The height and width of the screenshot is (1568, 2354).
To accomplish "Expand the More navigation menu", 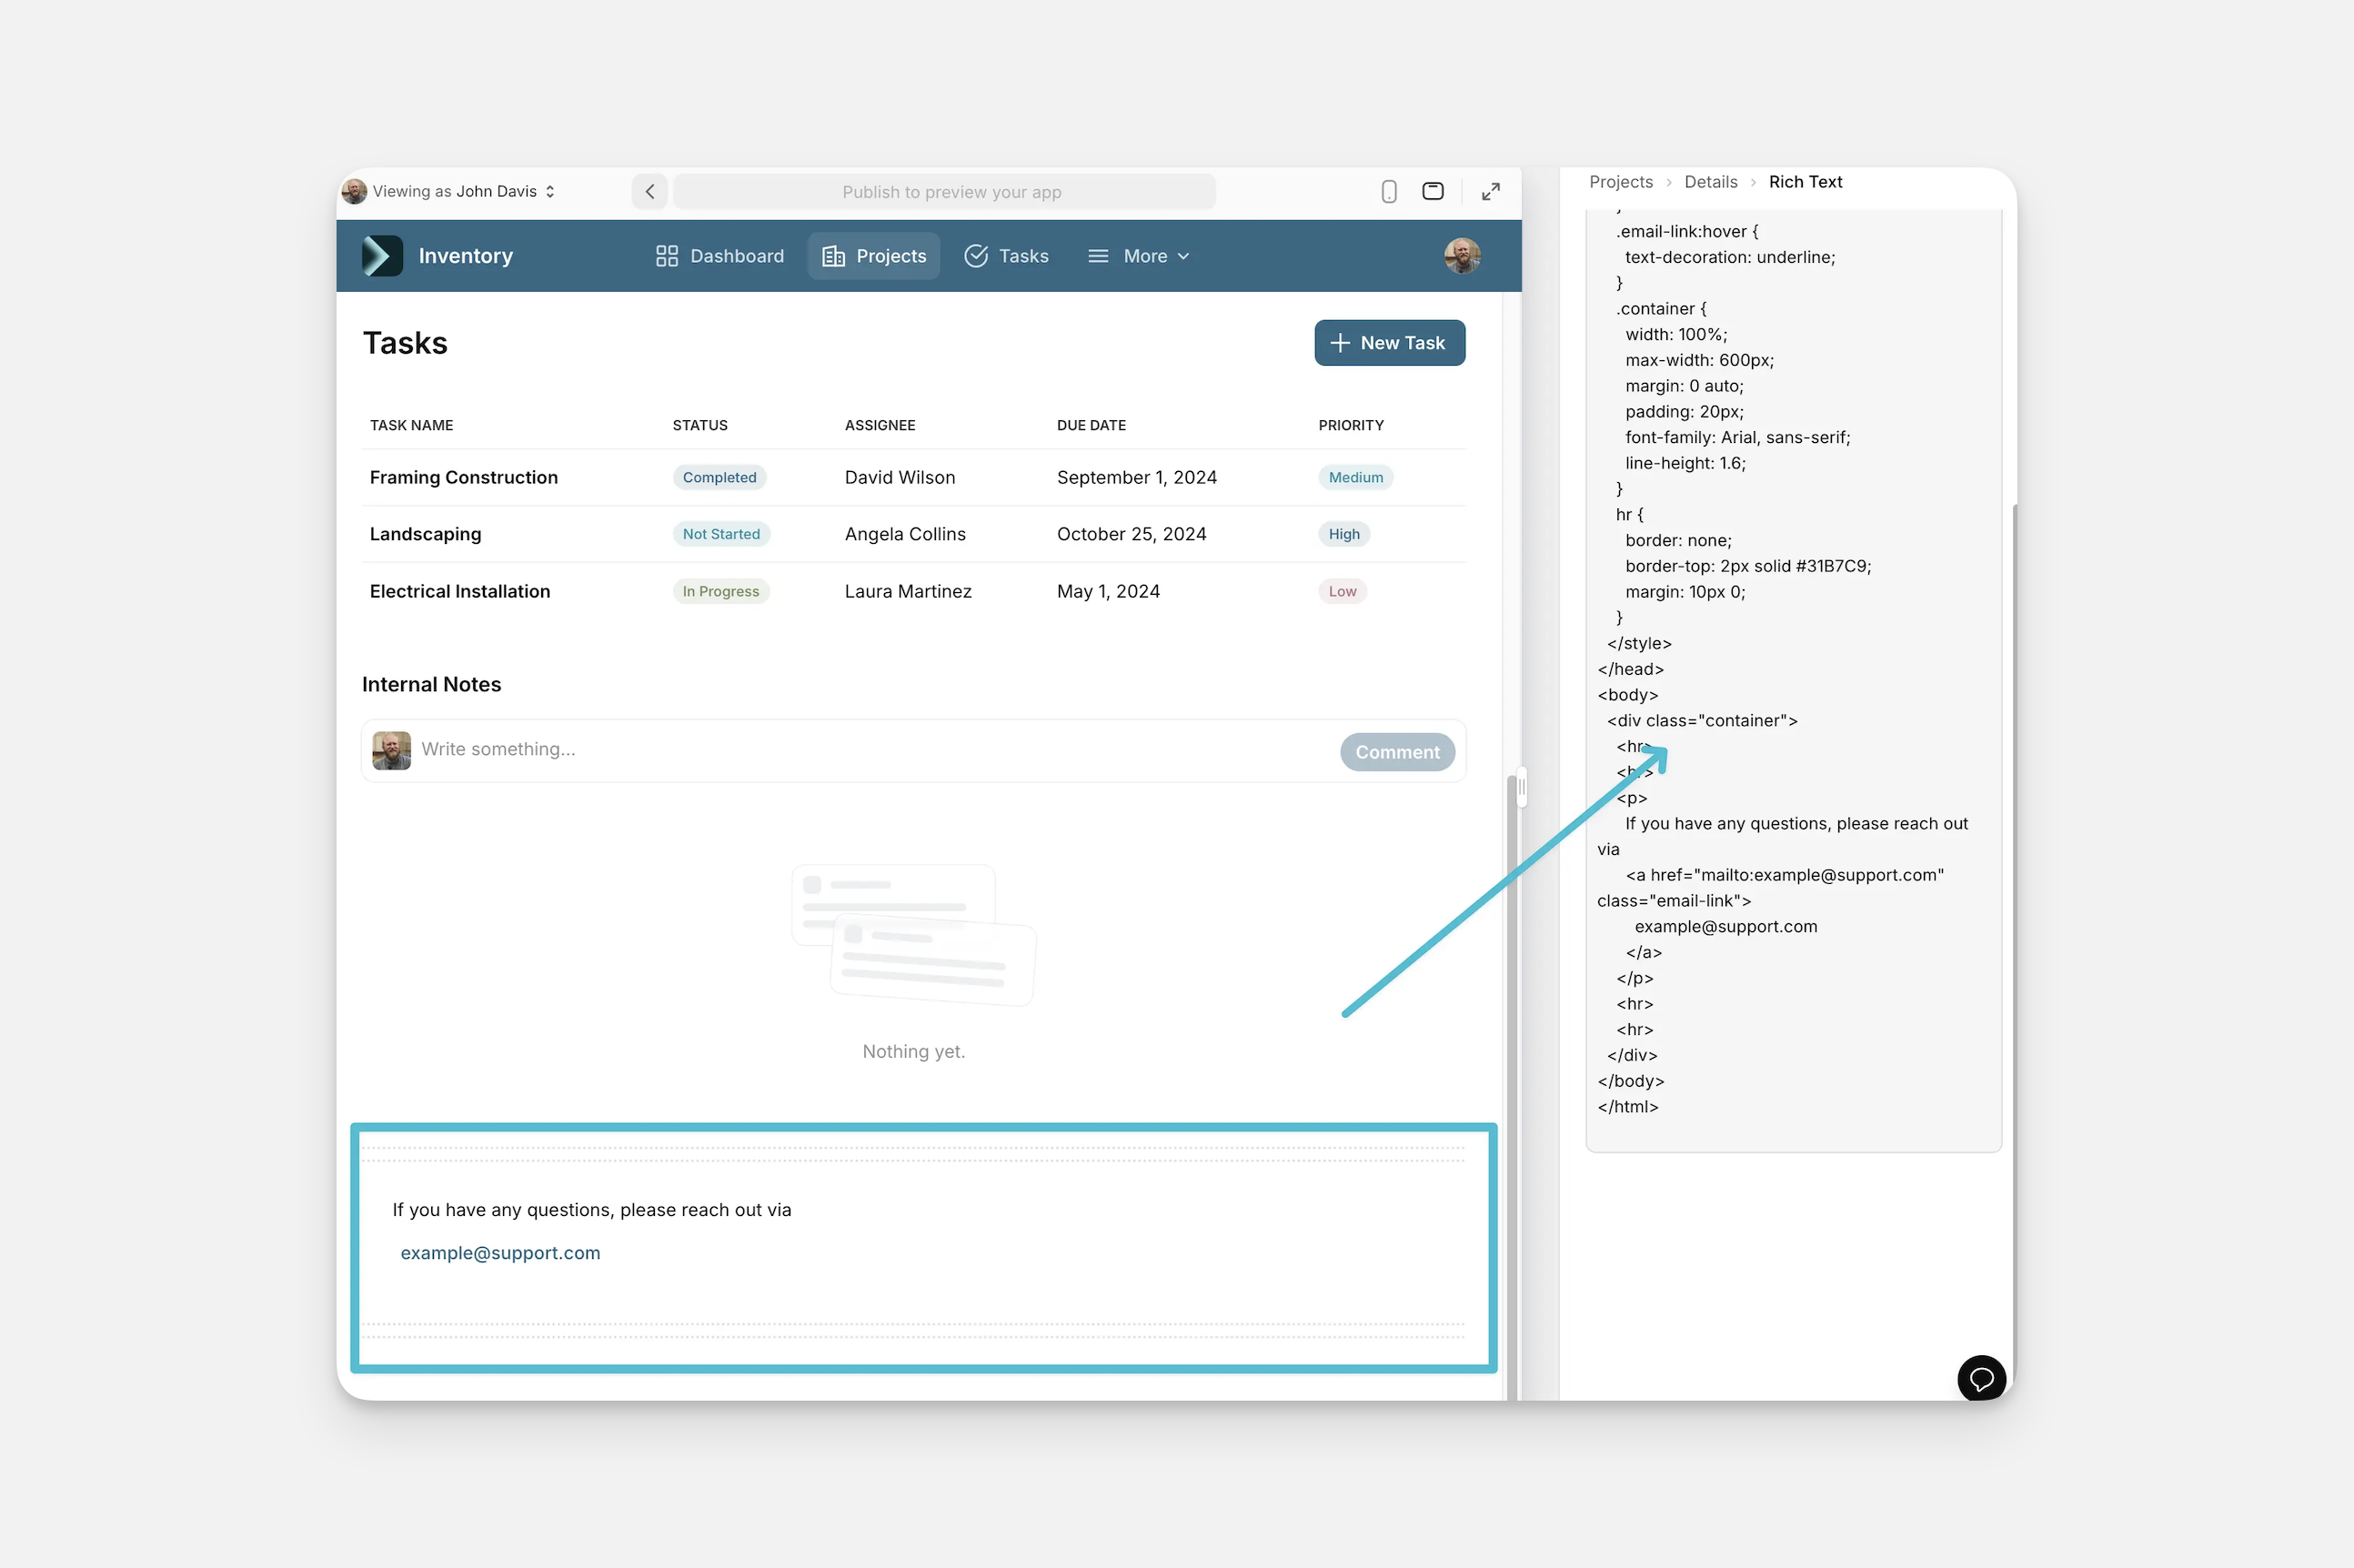I will click(x=1139, y=256).
